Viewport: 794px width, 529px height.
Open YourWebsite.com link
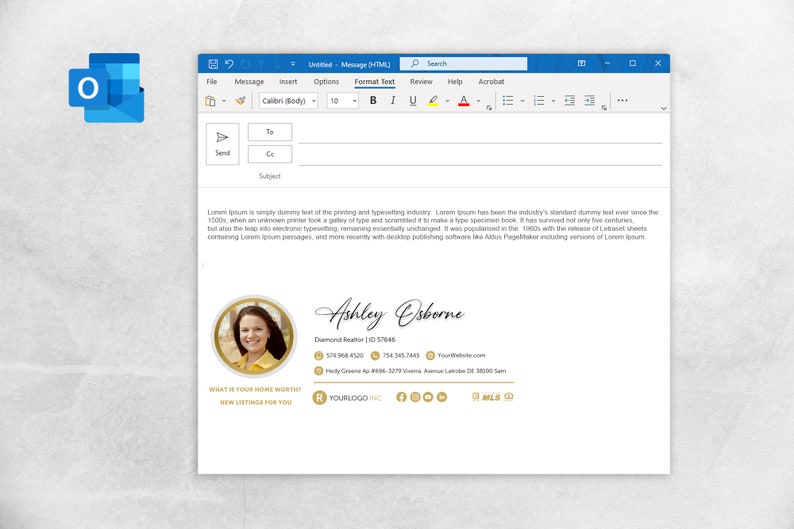coord(461,355)
